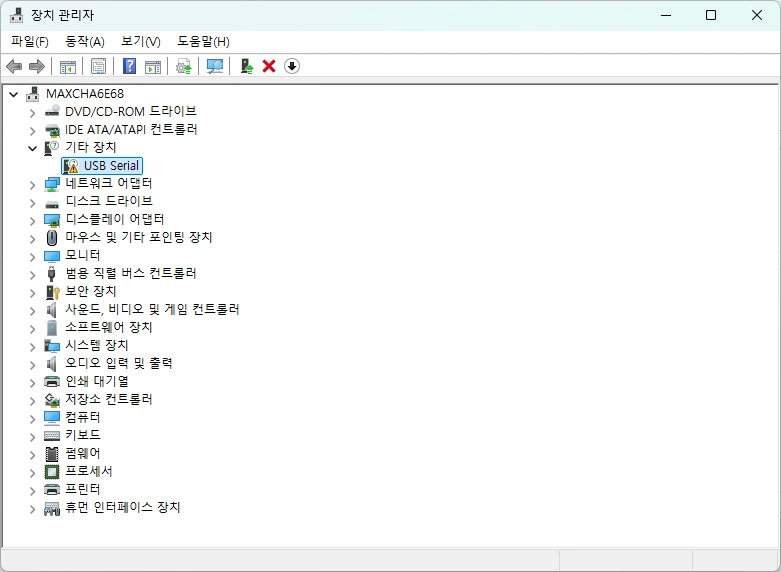Viewport: 781px width, 572px height.
Task: Click the red X uninstall device icon
Action: 269,66
